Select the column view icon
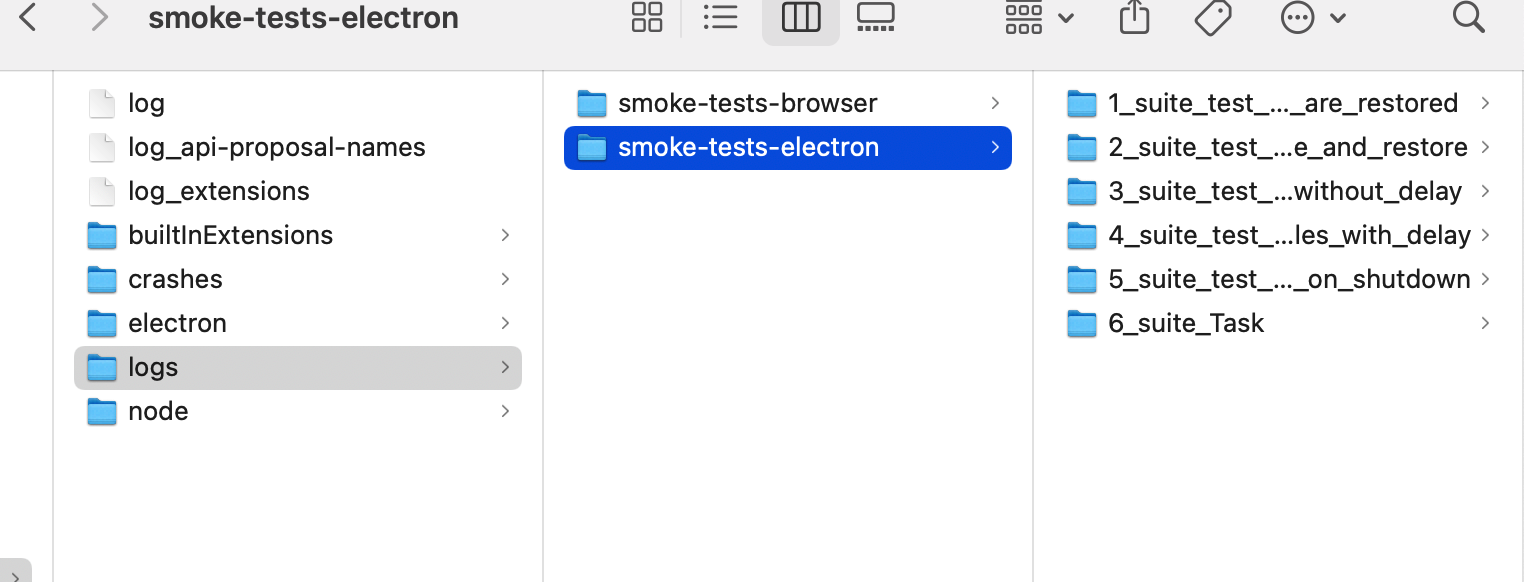Screen dimensions: 1524x582 pos(800,17)
